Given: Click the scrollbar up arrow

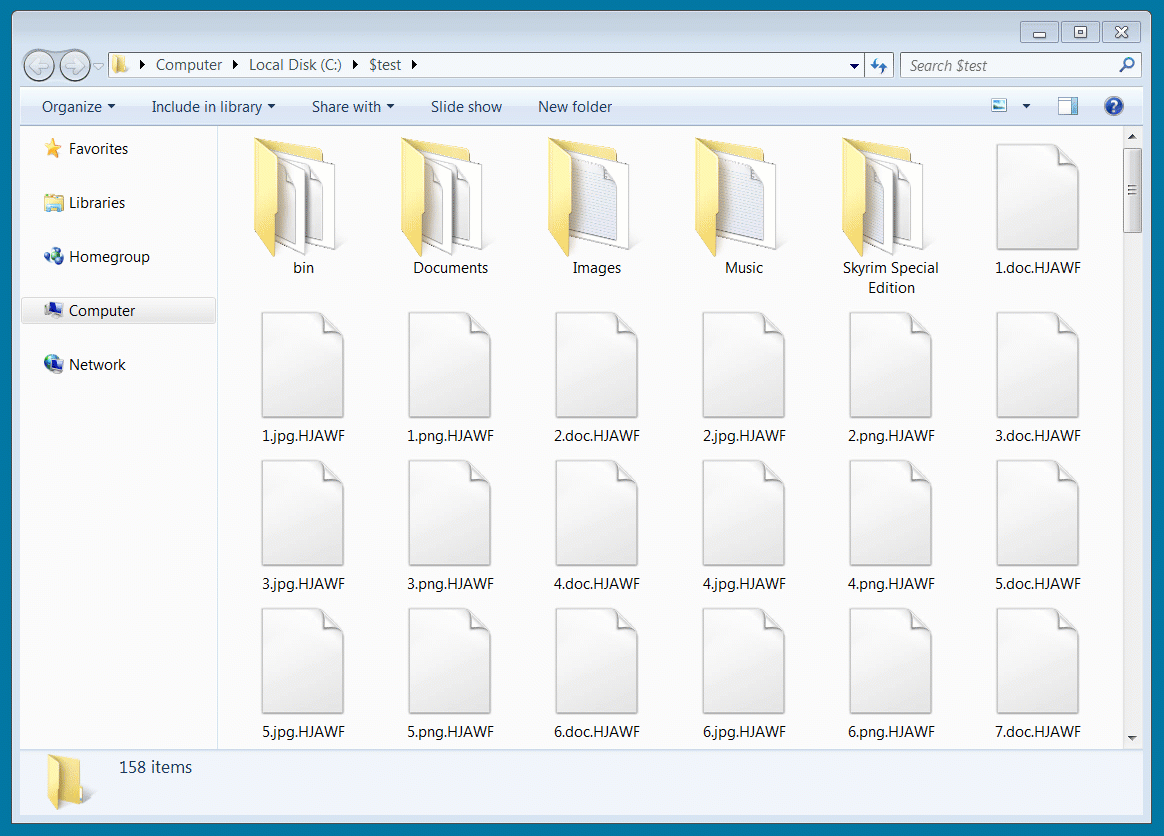Looking at the screenshot, I should pos(1132,137).
